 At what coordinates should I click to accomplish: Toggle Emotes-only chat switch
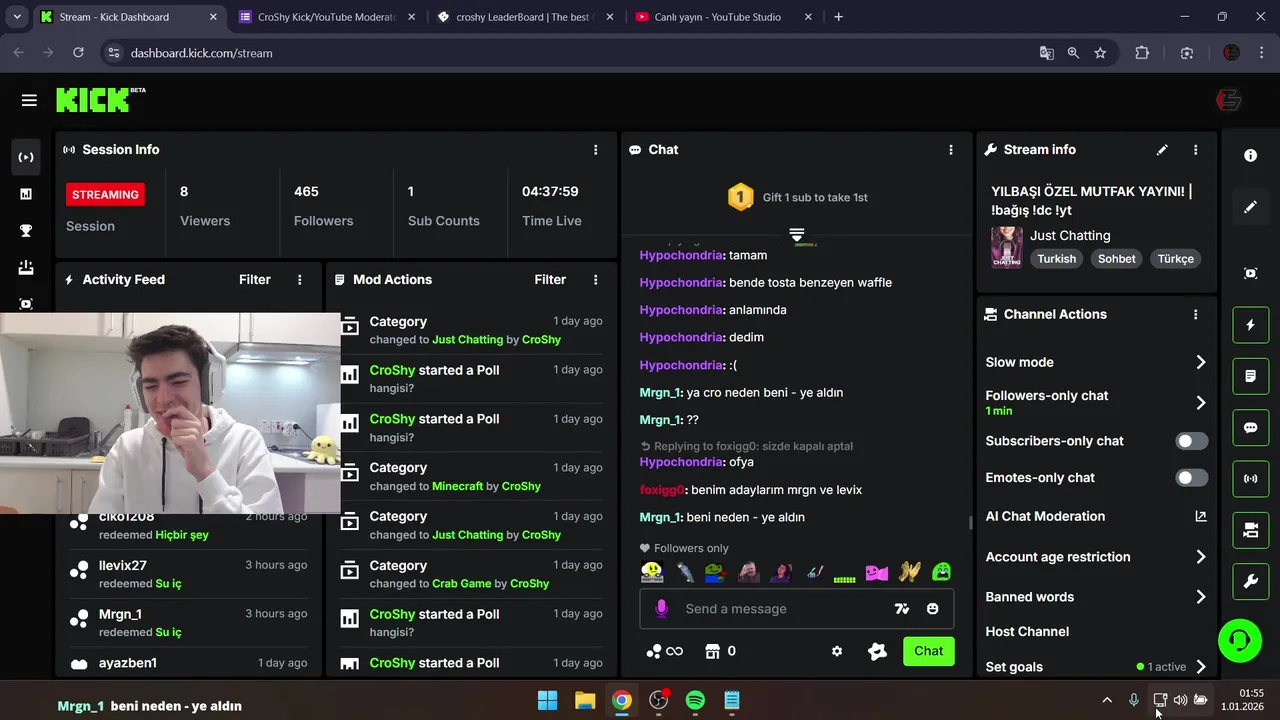[1192, 478]
